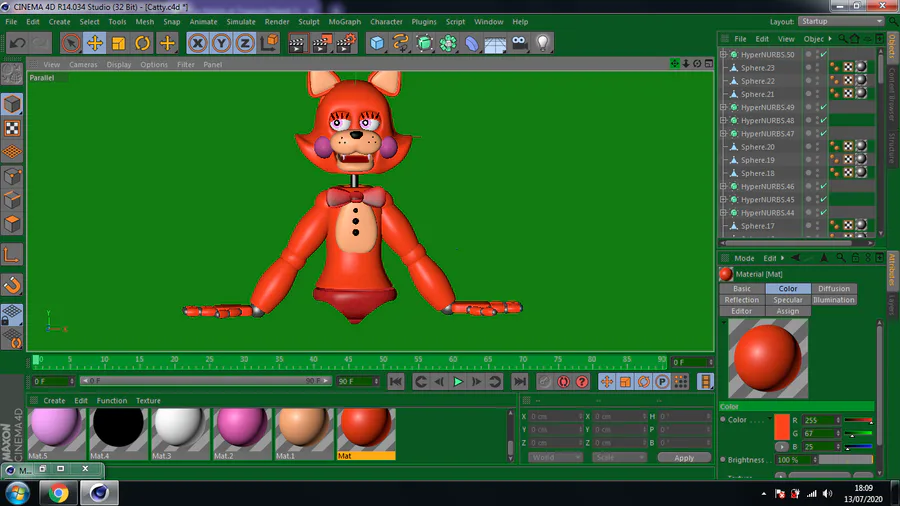The height and width of the screenshot is (506, 900).
Task: Jump to animation end
Action: [519, 382]
